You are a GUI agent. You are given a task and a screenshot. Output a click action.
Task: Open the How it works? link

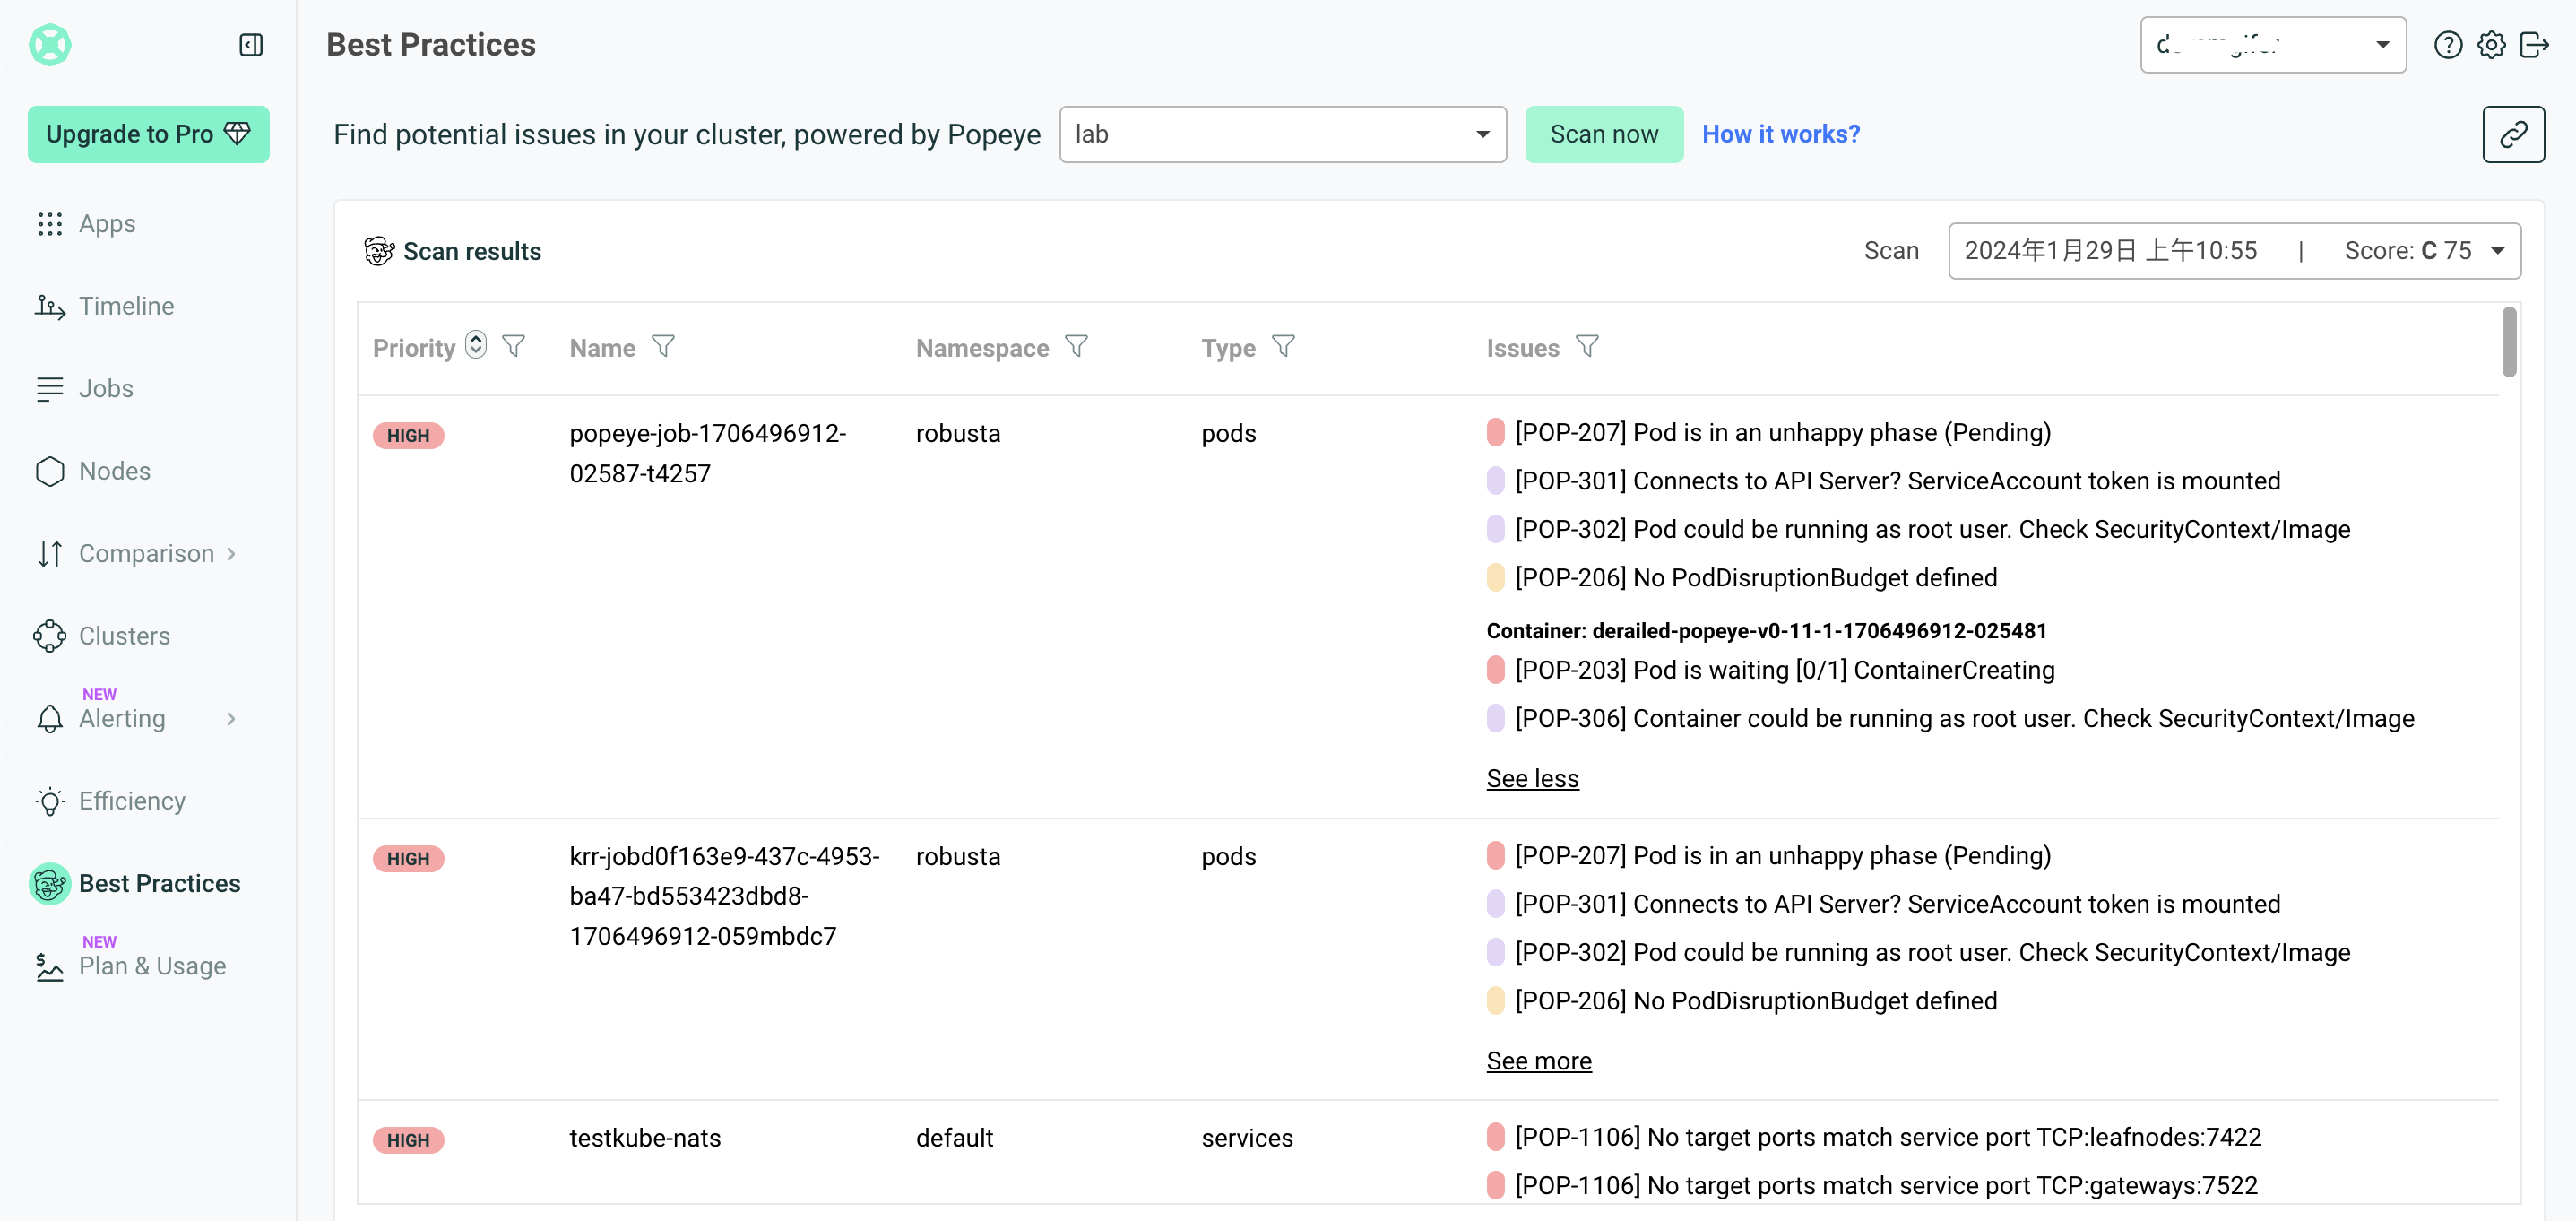pyautogui.click(x=1780, y=134)
